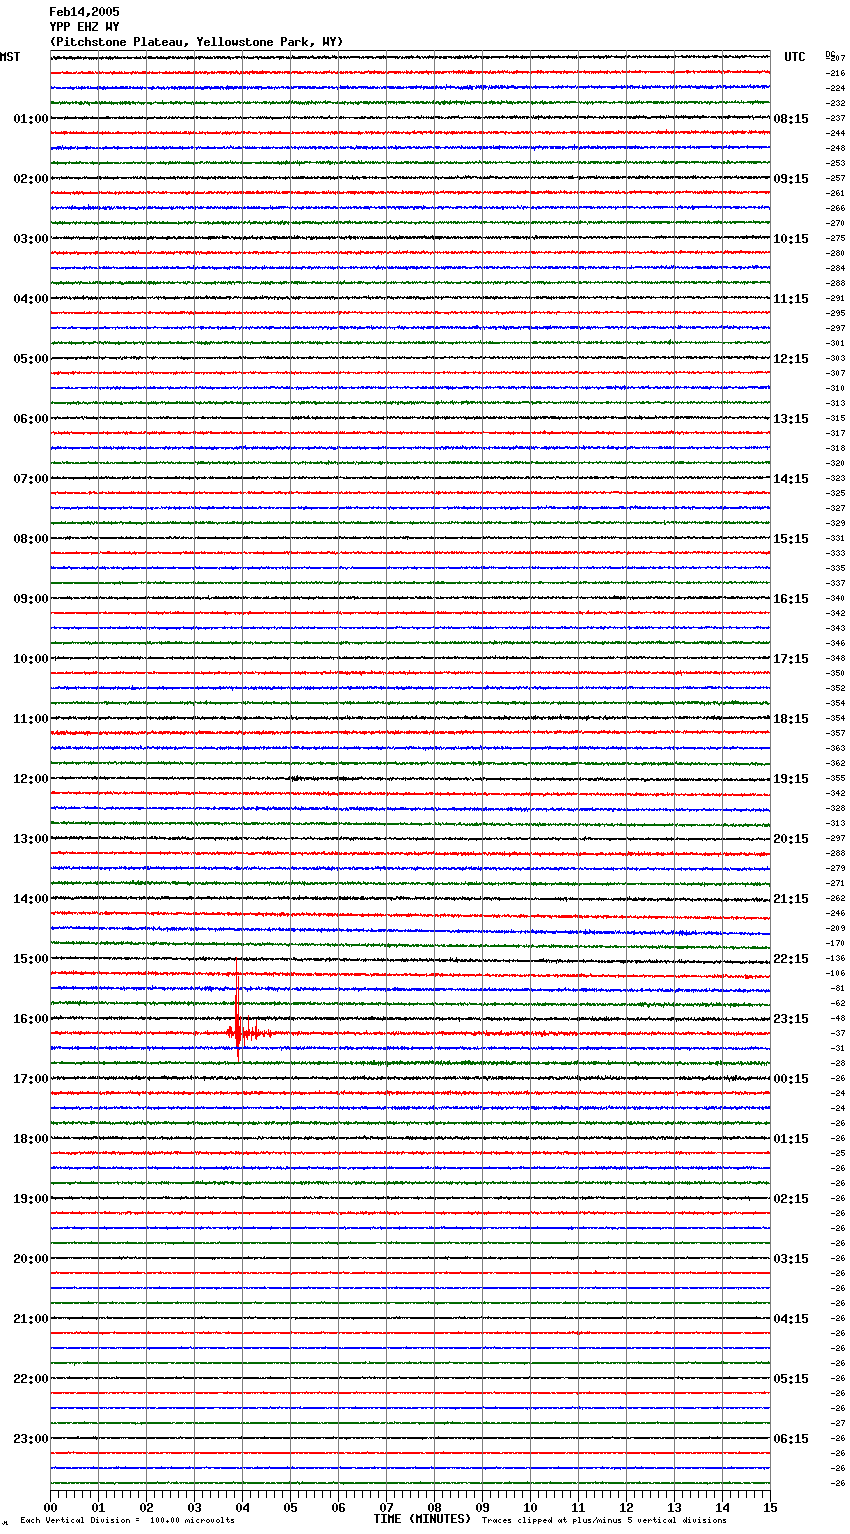Click the -106 DC offset value

tap(836, 973)
